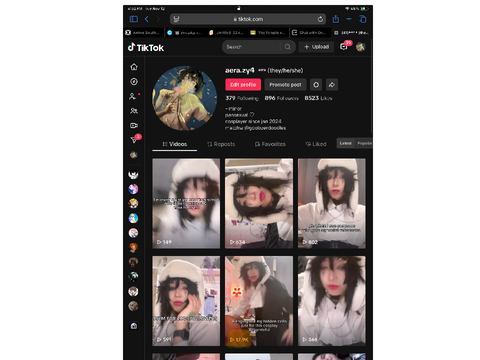Open the TikTok Home feed icon
This screenshot has width=480, height=360.
134,67
